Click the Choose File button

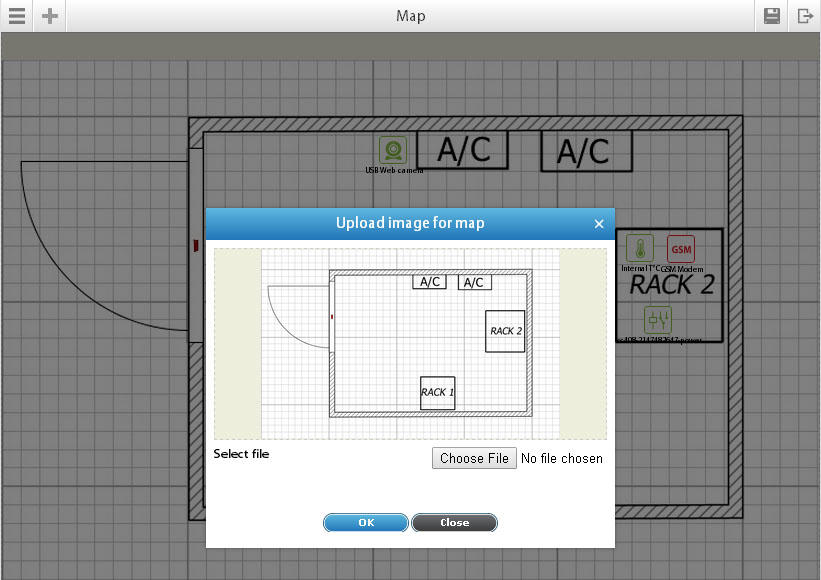tap(474, 458)
